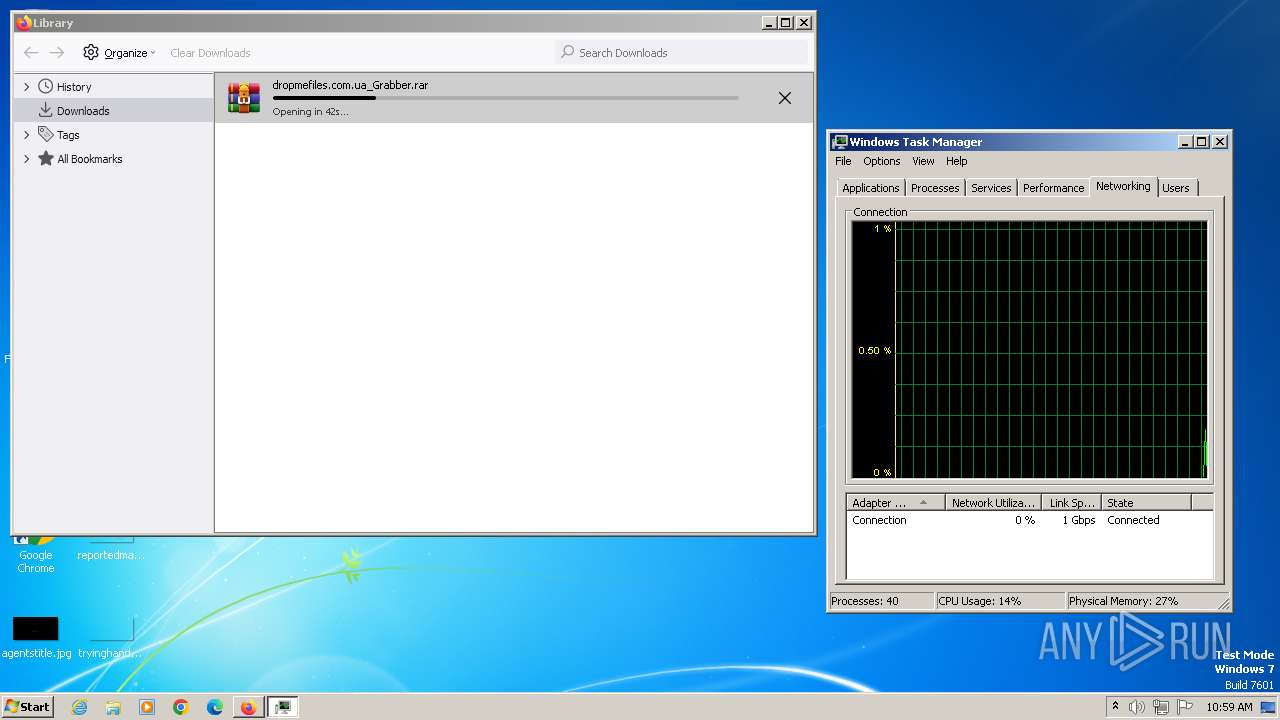Image resolution: width=1280 pixels, height=720 pixels.
Task: Sort by Network Utilization column header
Action: (x=993, y=503)
